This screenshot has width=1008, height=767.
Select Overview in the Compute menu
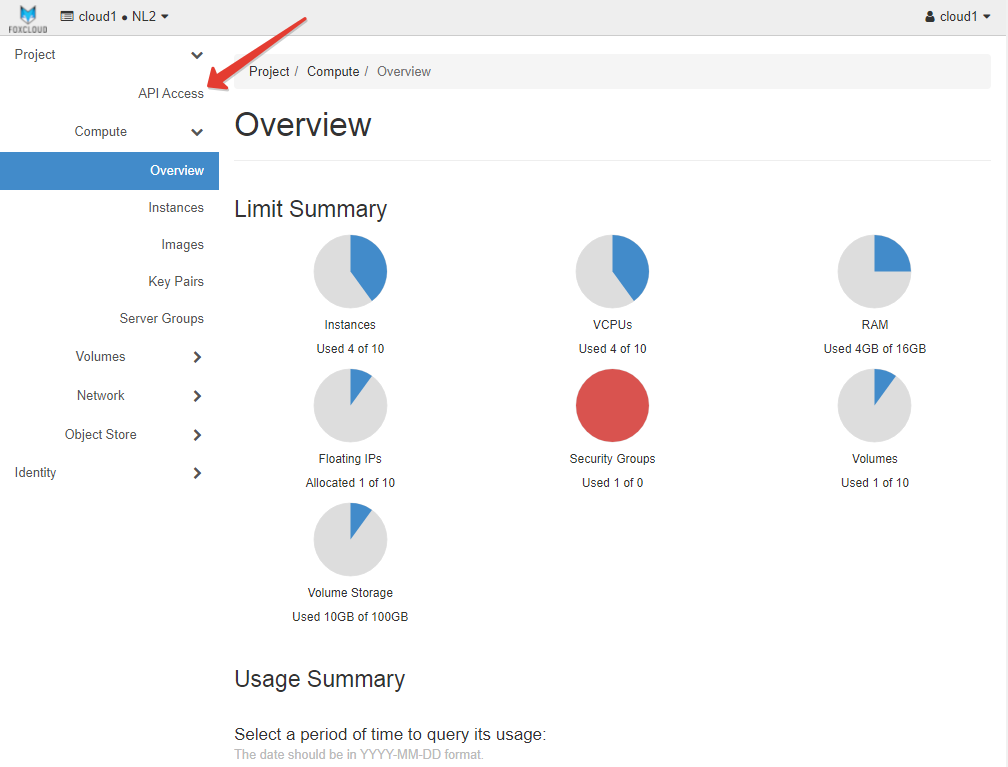pos(176,170)
